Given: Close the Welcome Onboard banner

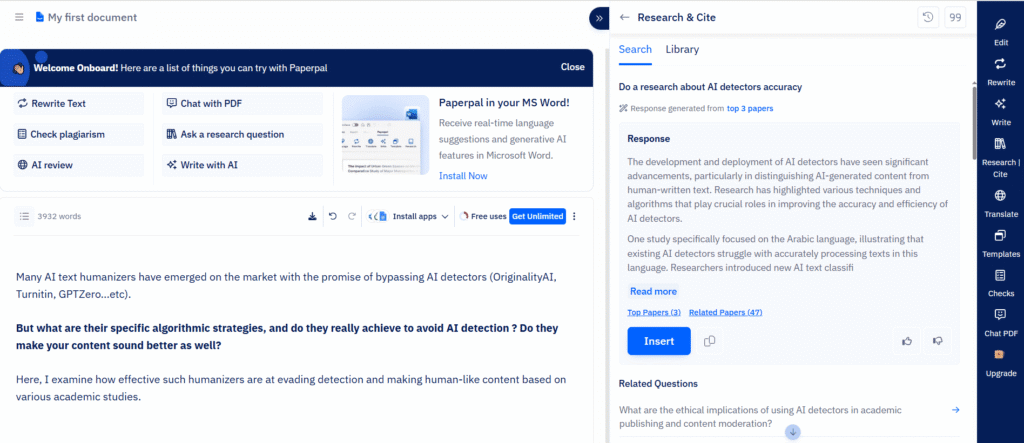Looking at the screenshot, I should (x=572, y=67).
